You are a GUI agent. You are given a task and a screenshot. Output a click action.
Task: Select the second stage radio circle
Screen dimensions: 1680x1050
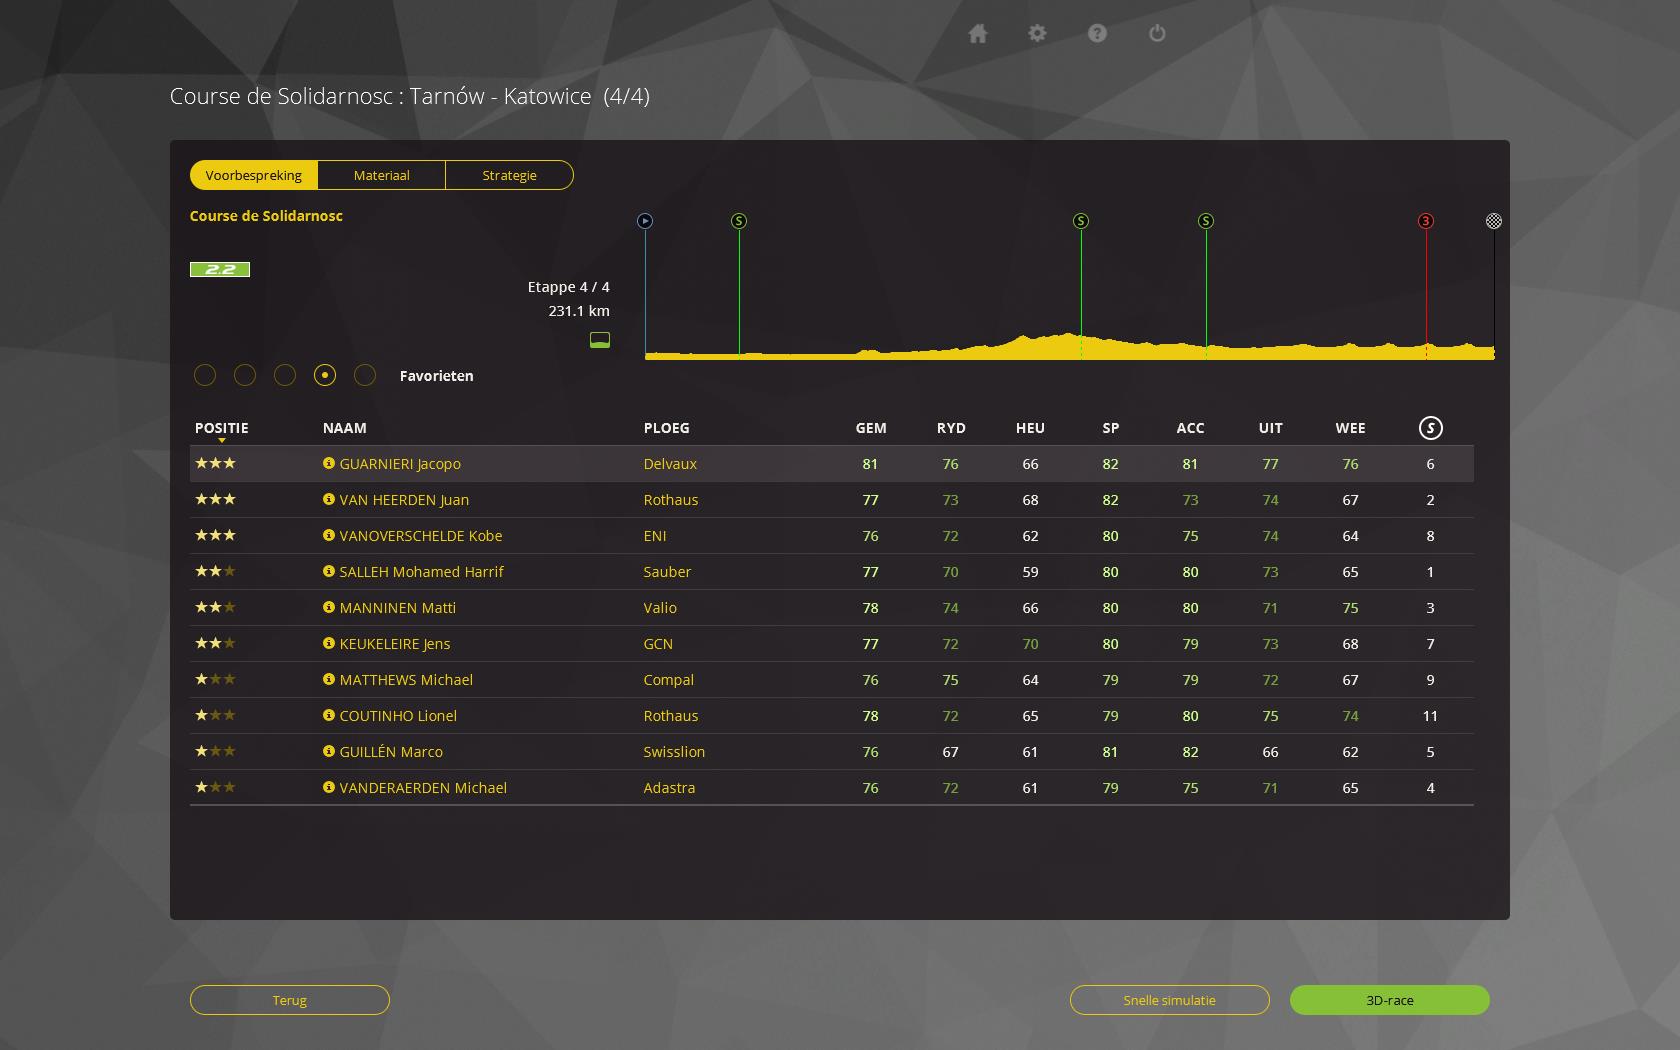[x=245, y=375]
